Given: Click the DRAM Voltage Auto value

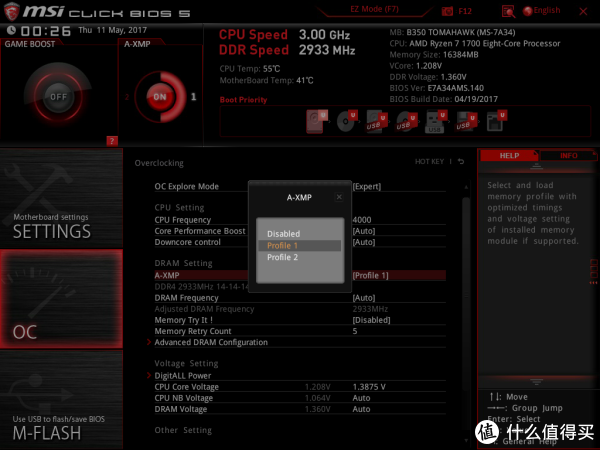Looking at the screenshot, I should [361, 409].
